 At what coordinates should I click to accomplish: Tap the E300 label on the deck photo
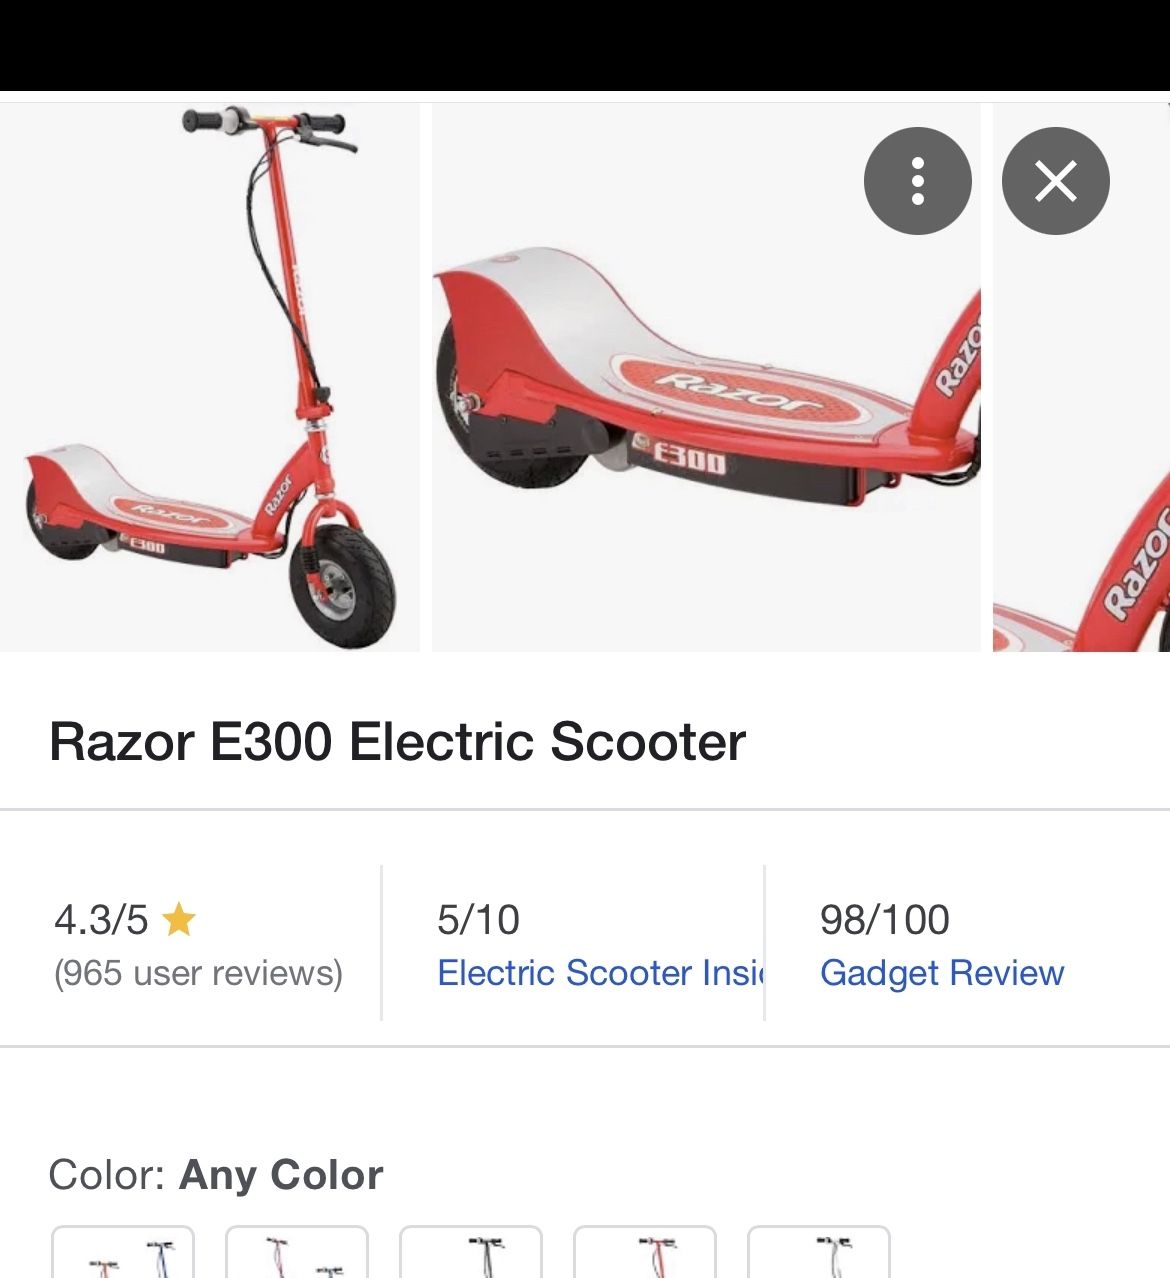(x=689, y=460)
